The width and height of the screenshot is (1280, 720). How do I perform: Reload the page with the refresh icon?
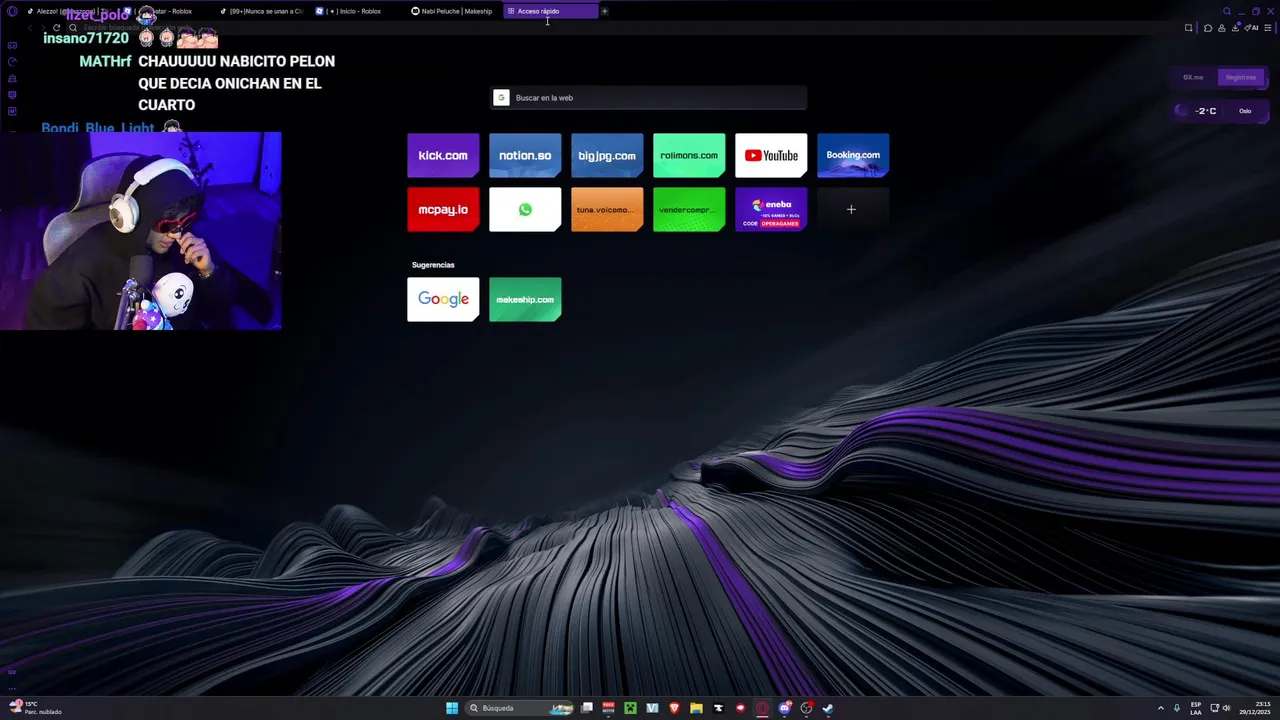click(56, 28)
